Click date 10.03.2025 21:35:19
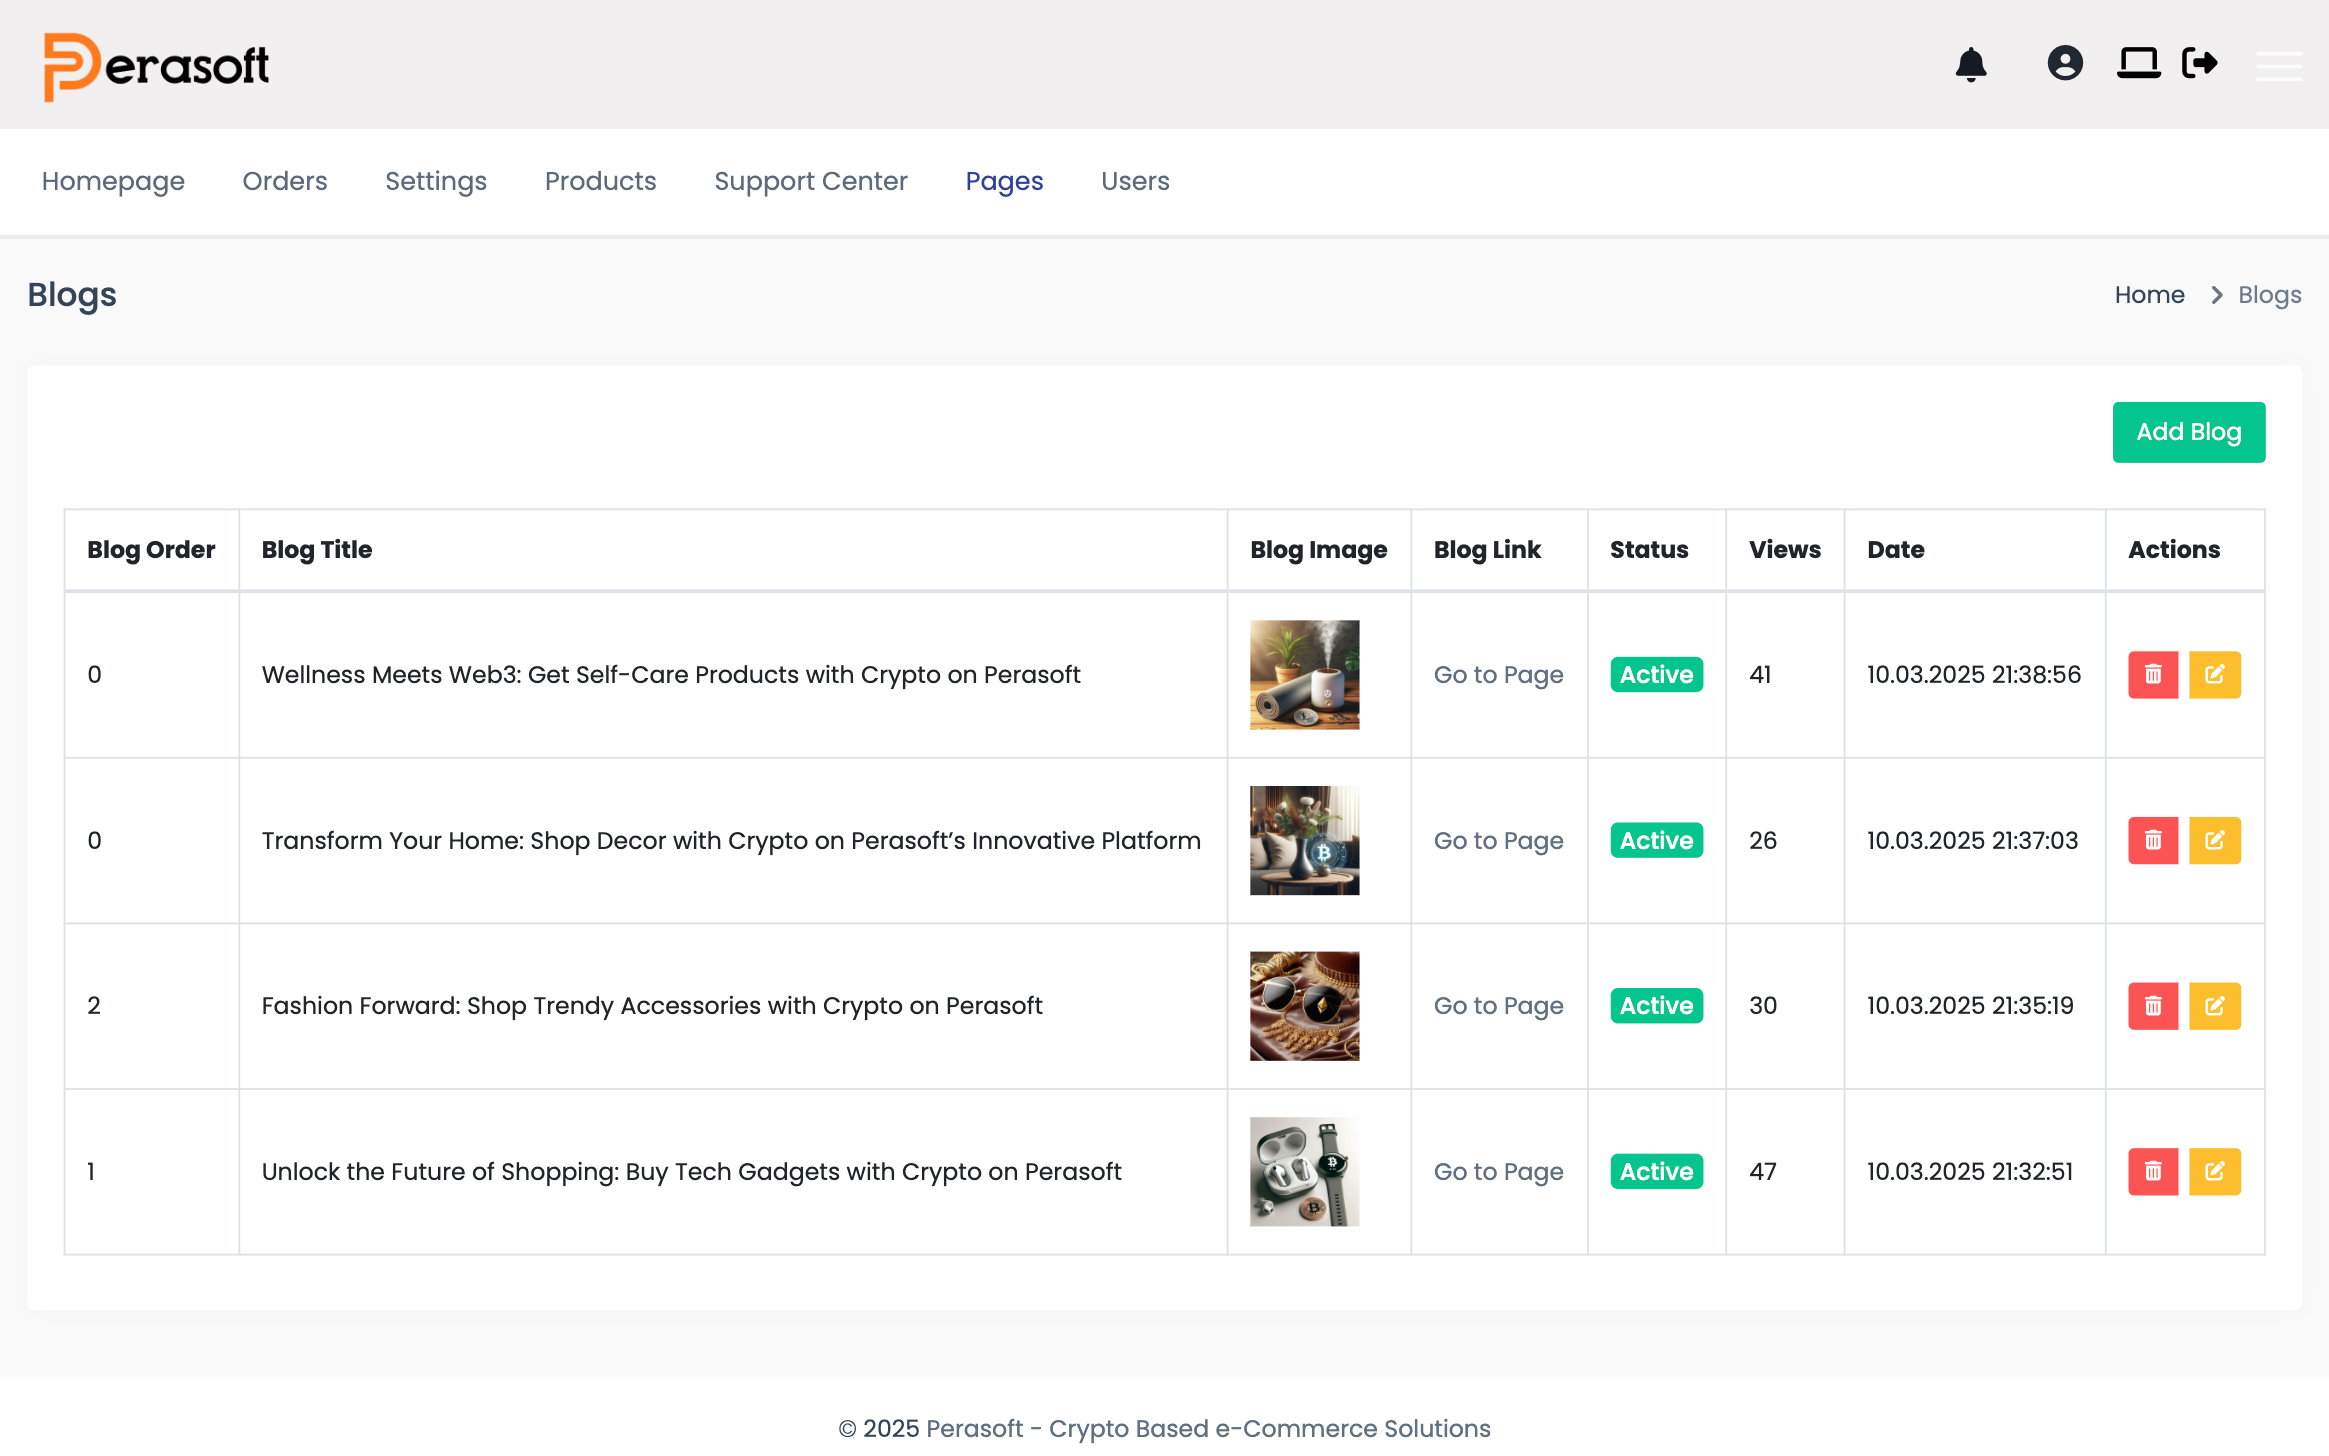 tap(1970, 1006)
